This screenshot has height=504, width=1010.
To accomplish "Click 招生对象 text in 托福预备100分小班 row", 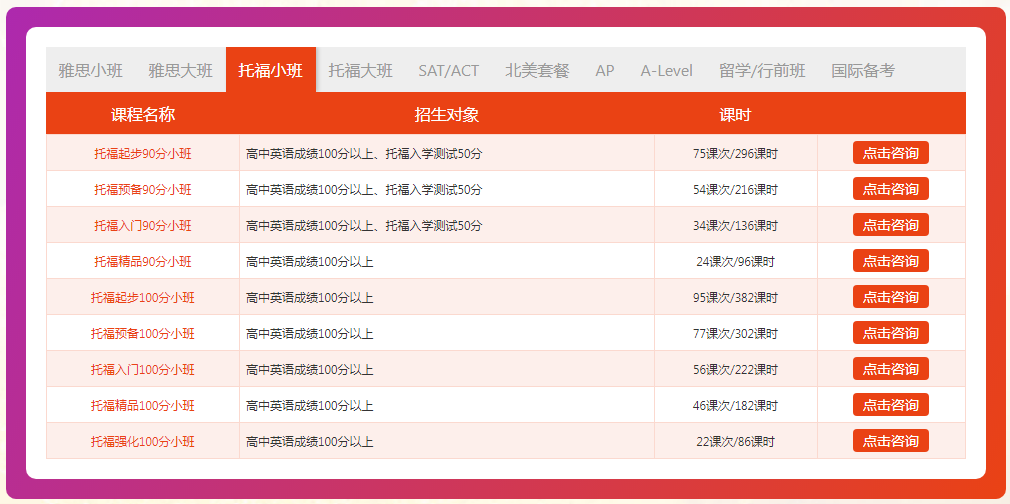I will coord(310,334).
